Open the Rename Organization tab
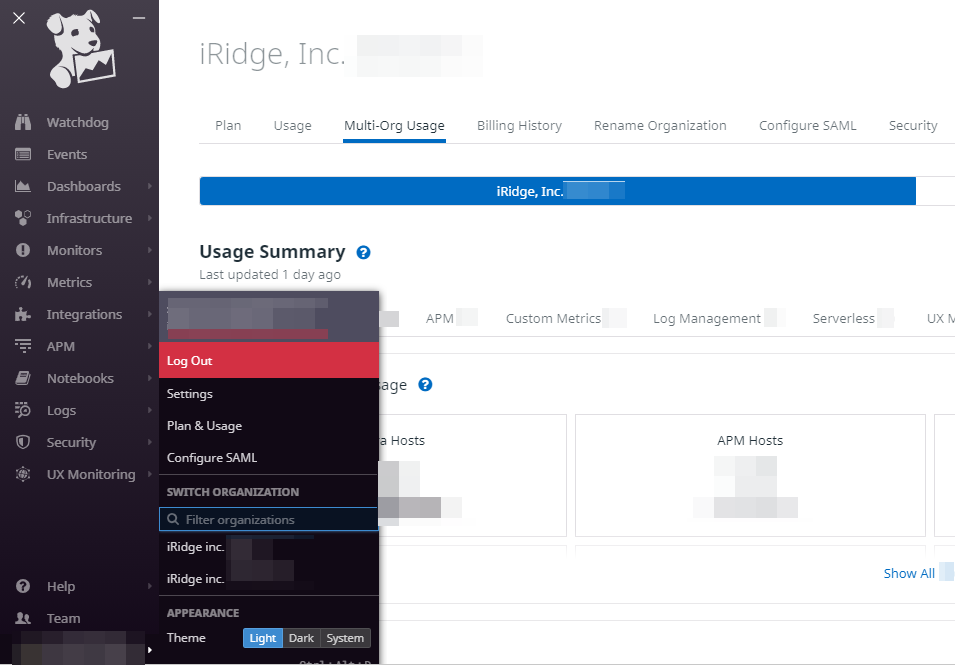The width and height of the screenshot is (955, 665). 660,125
